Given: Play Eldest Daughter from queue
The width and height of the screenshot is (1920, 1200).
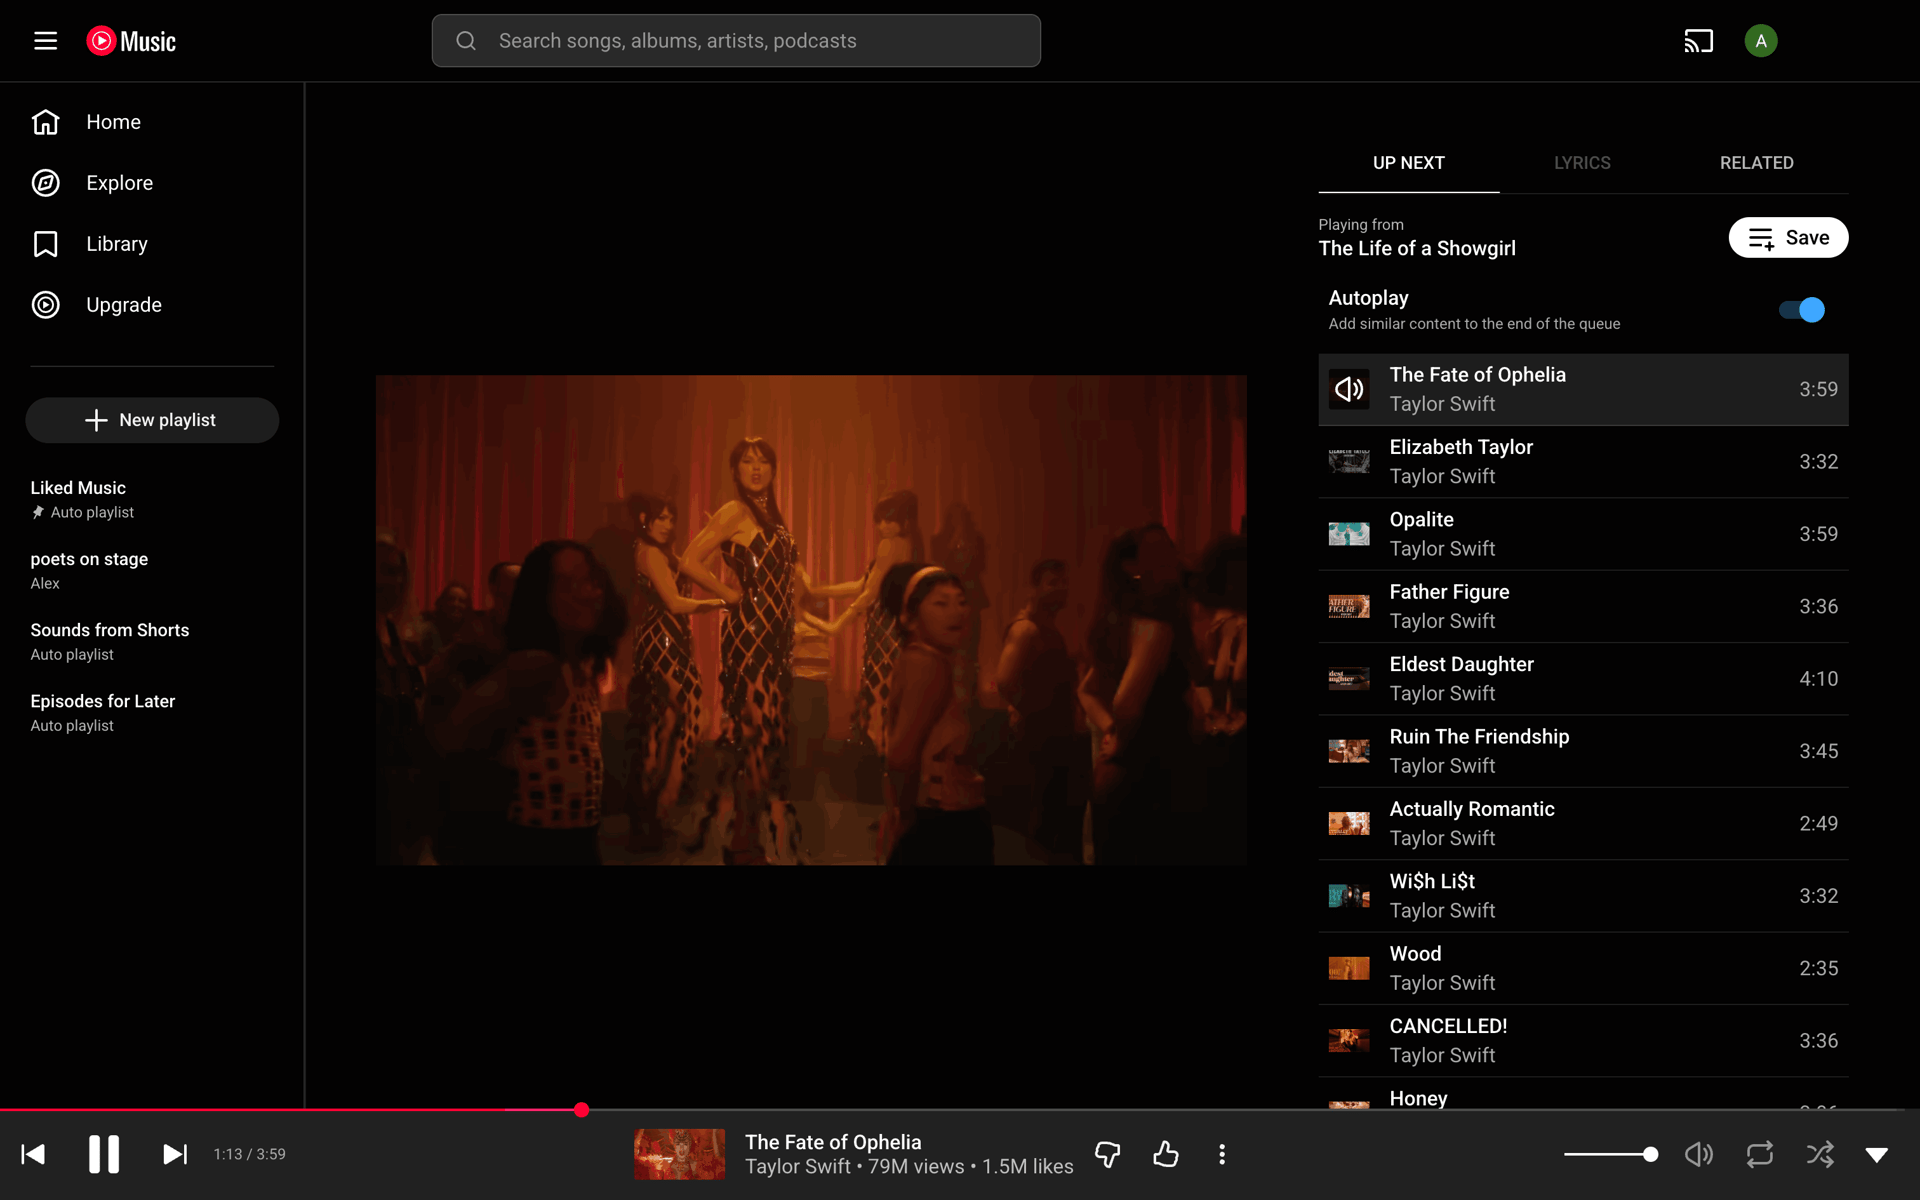Looking at the screenshot, I should (x=1583, y=679).
